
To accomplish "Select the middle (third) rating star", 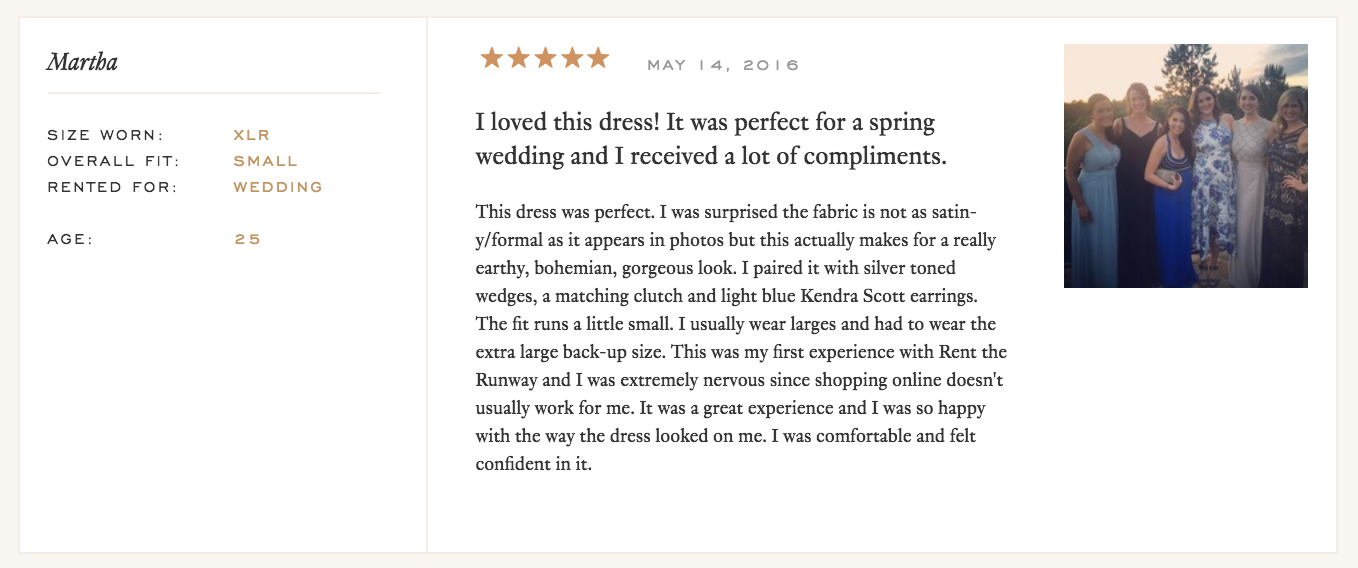I will pyautogui.click(x=545, y=58).
